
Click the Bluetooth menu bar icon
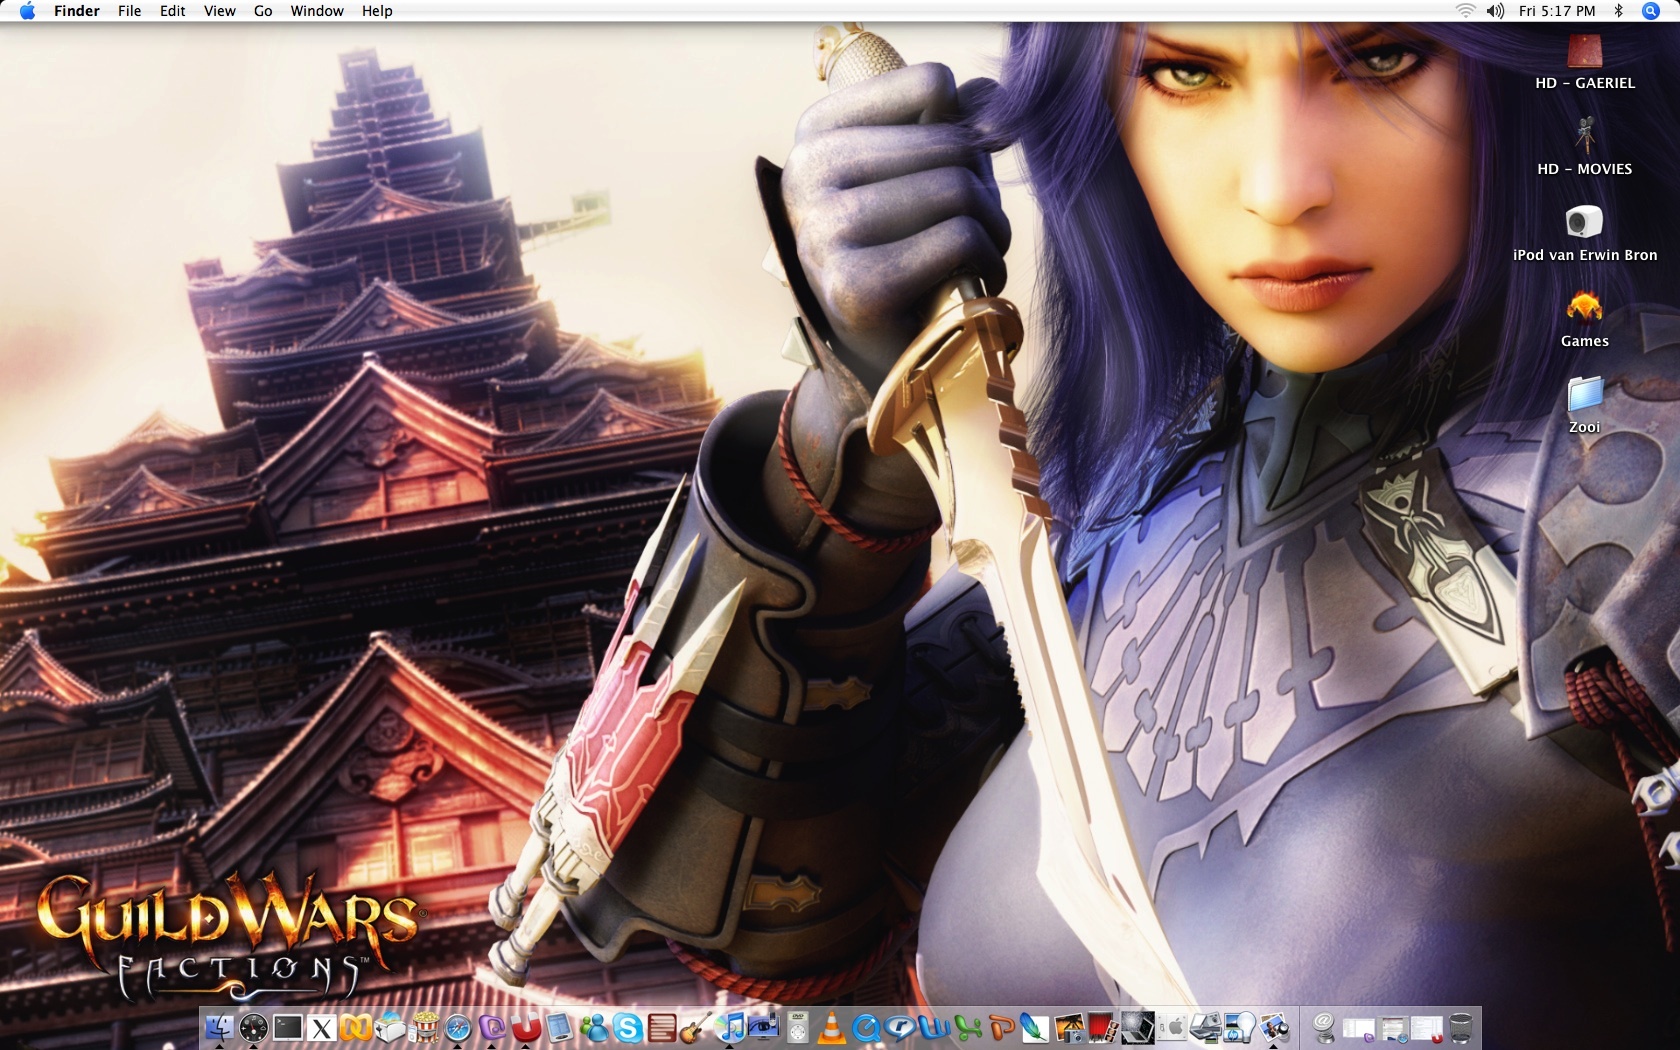point(1618,11)
